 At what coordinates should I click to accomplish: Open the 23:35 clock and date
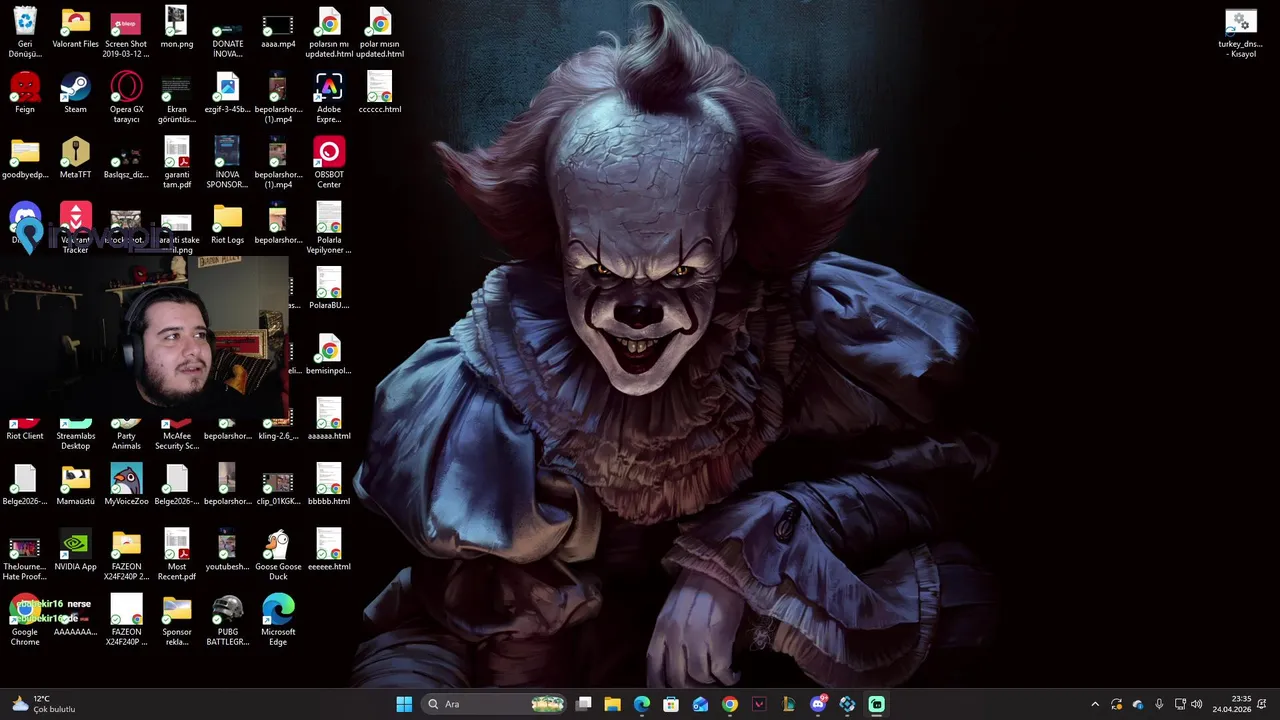coord(1232,704)
